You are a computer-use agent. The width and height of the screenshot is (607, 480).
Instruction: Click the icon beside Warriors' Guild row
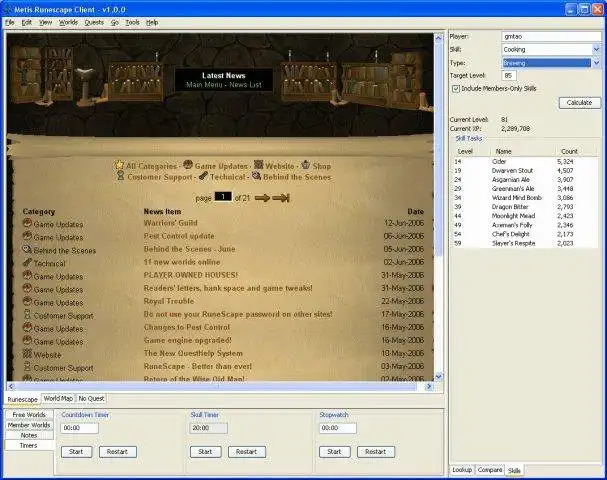point(27,223)
